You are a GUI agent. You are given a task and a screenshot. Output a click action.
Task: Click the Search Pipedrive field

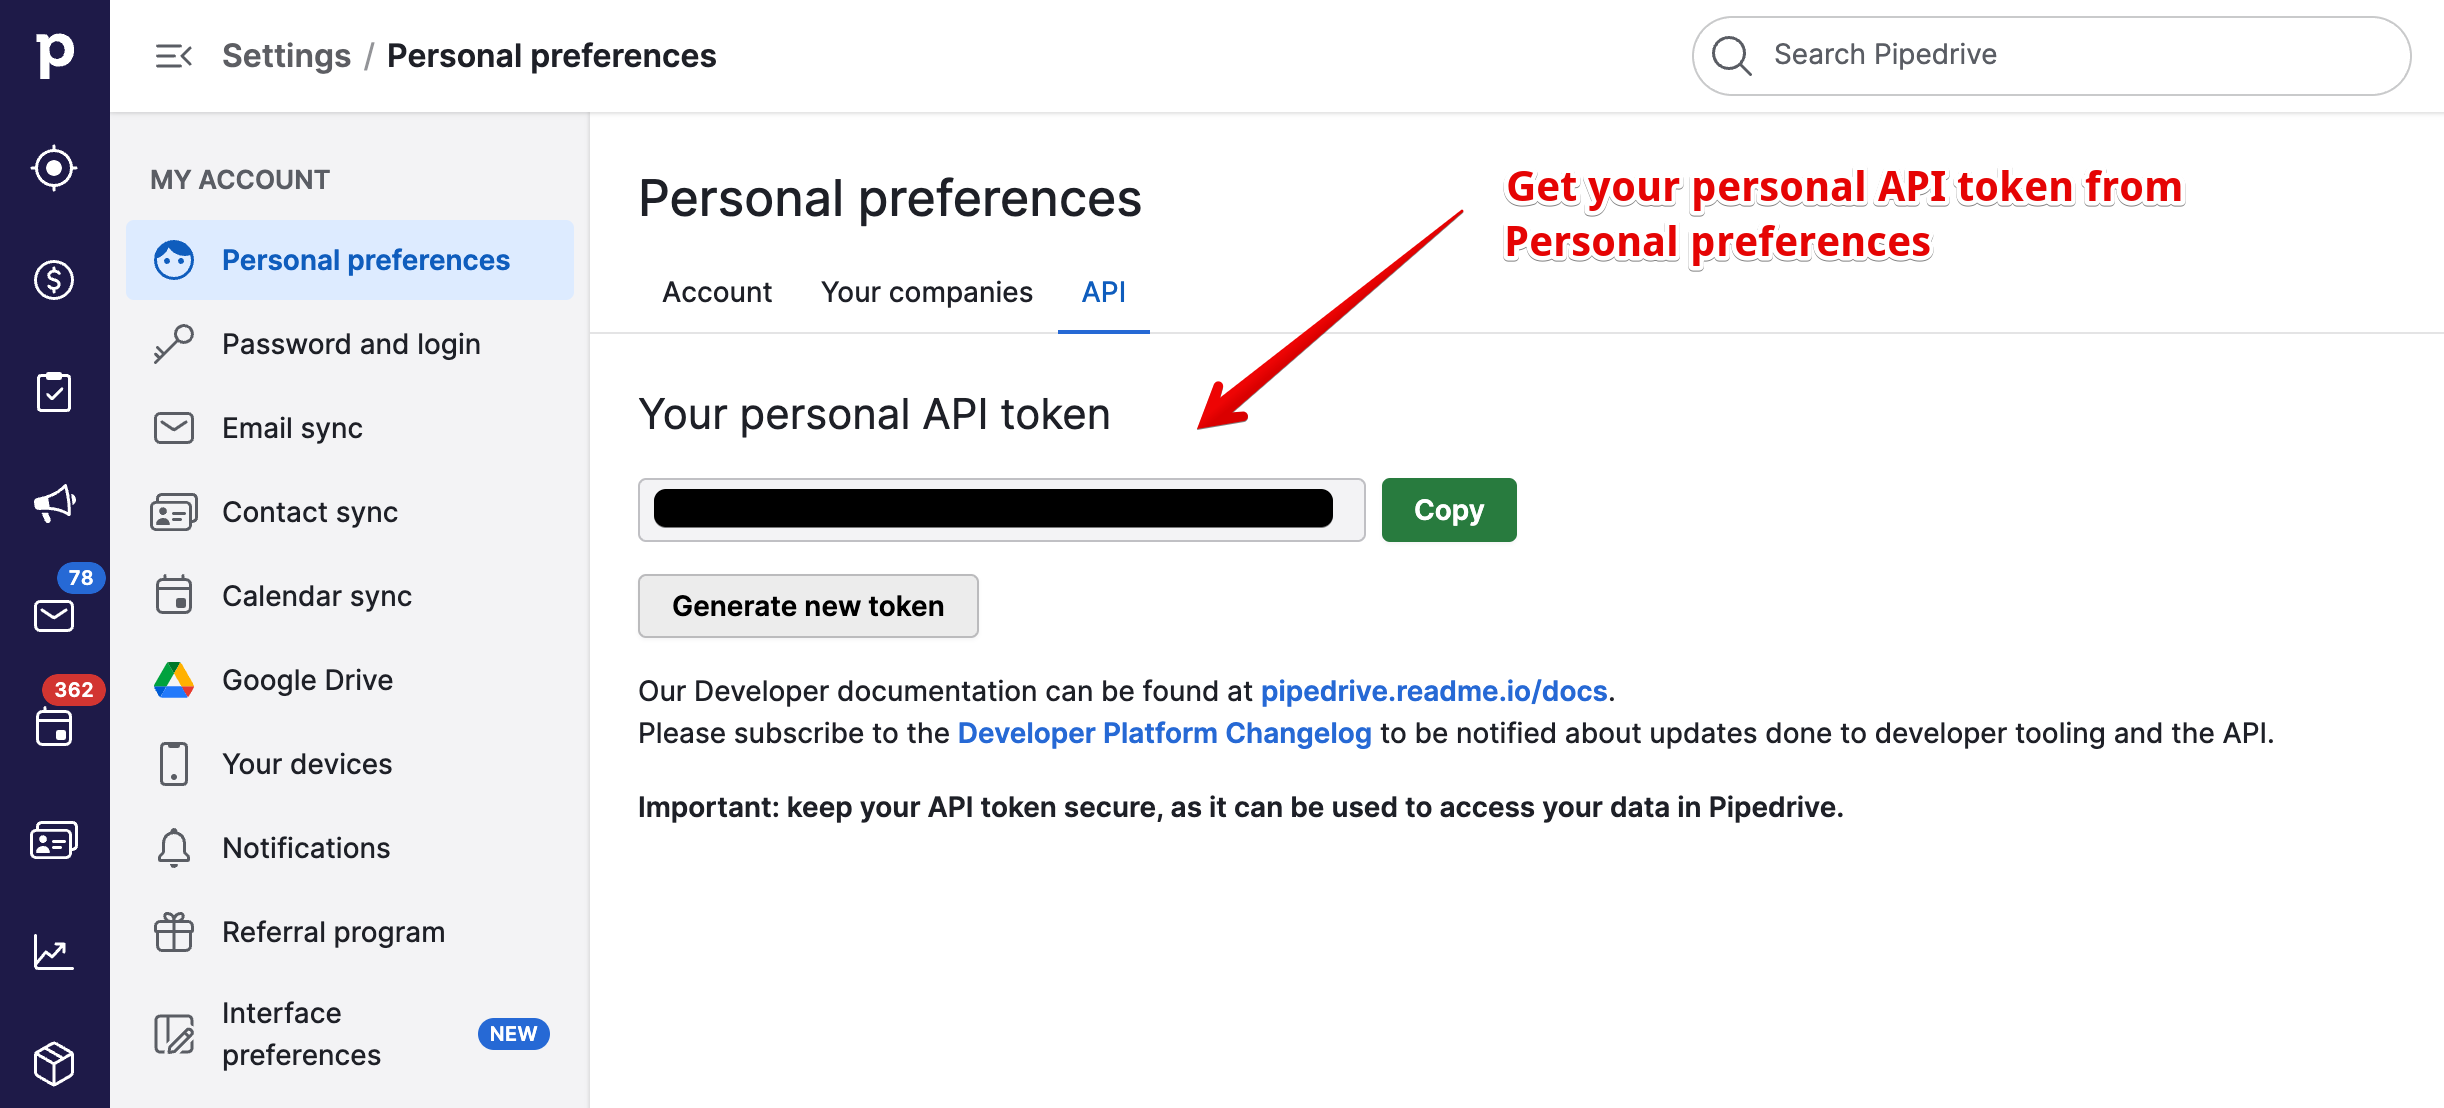pos(2050,55)
